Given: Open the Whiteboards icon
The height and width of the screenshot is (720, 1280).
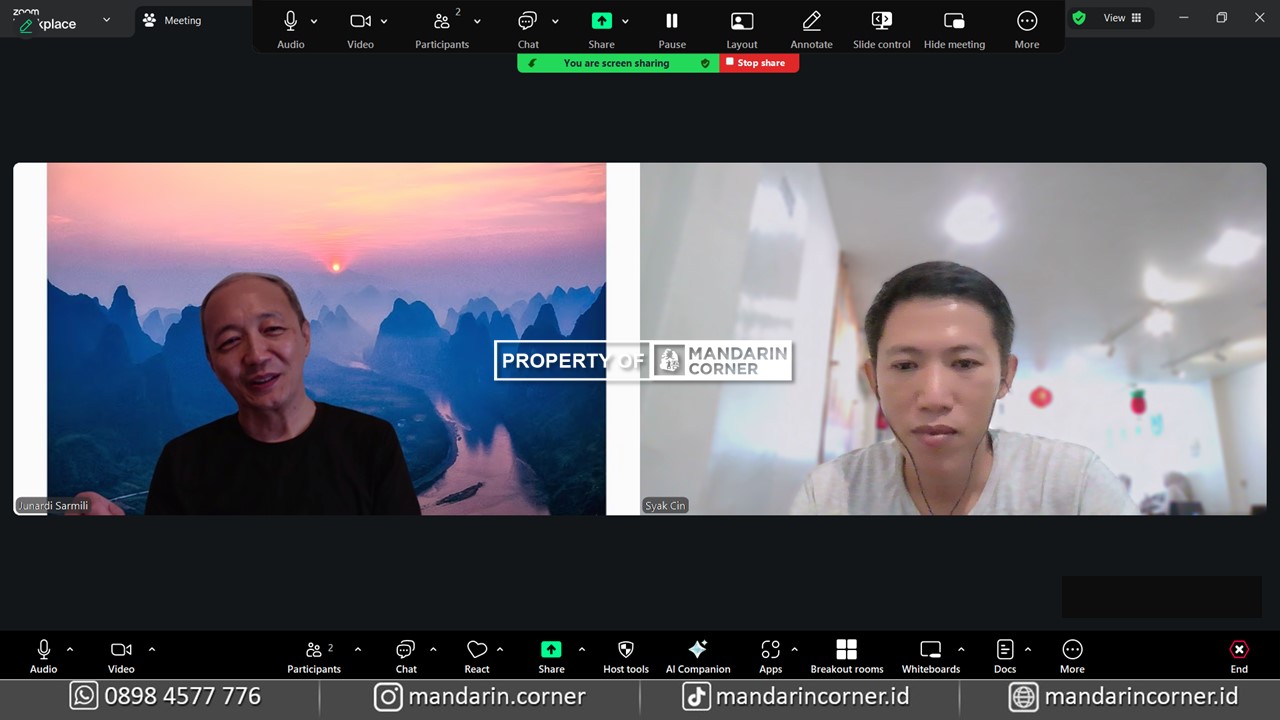Looking at the screenshot, I should [x=930, y=650].
